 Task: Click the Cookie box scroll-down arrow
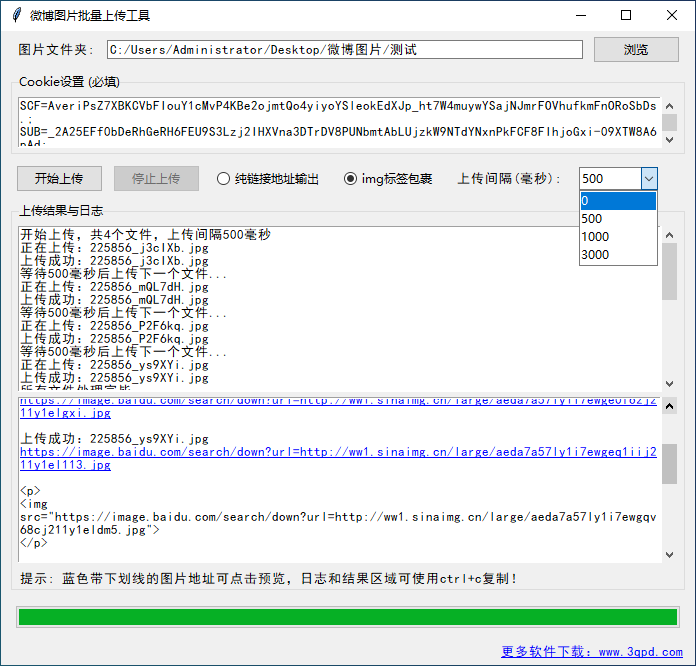pyautogui.click(x=669, y=139)
